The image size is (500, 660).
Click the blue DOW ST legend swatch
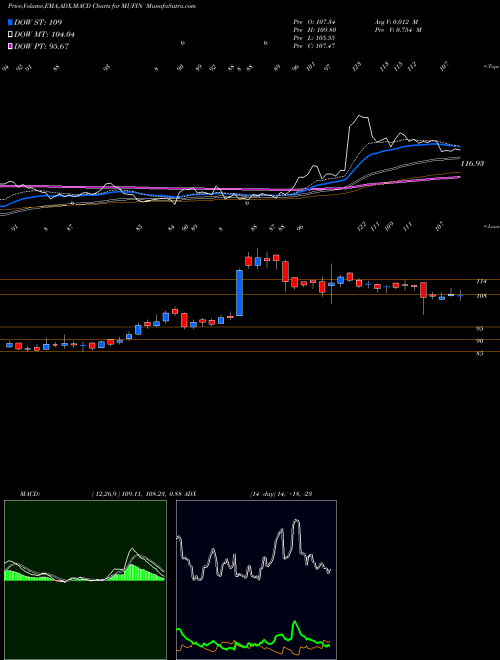[x=11, y=22]
